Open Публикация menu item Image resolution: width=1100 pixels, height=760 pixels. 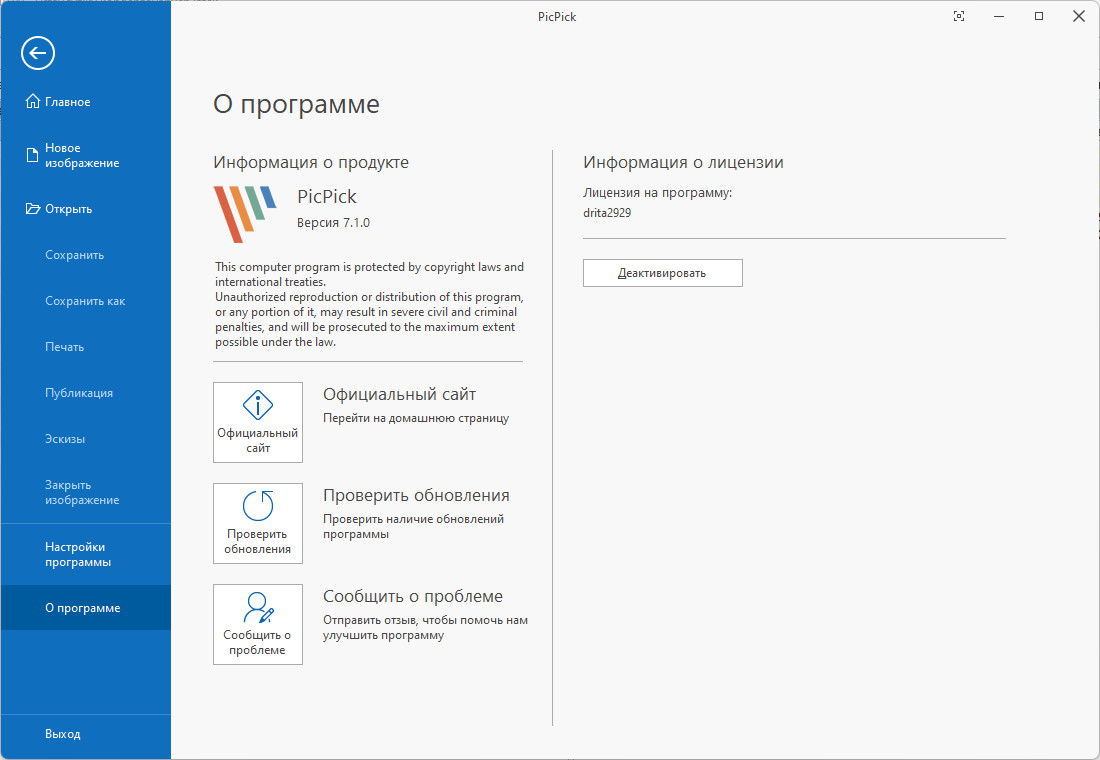point(86,393)
